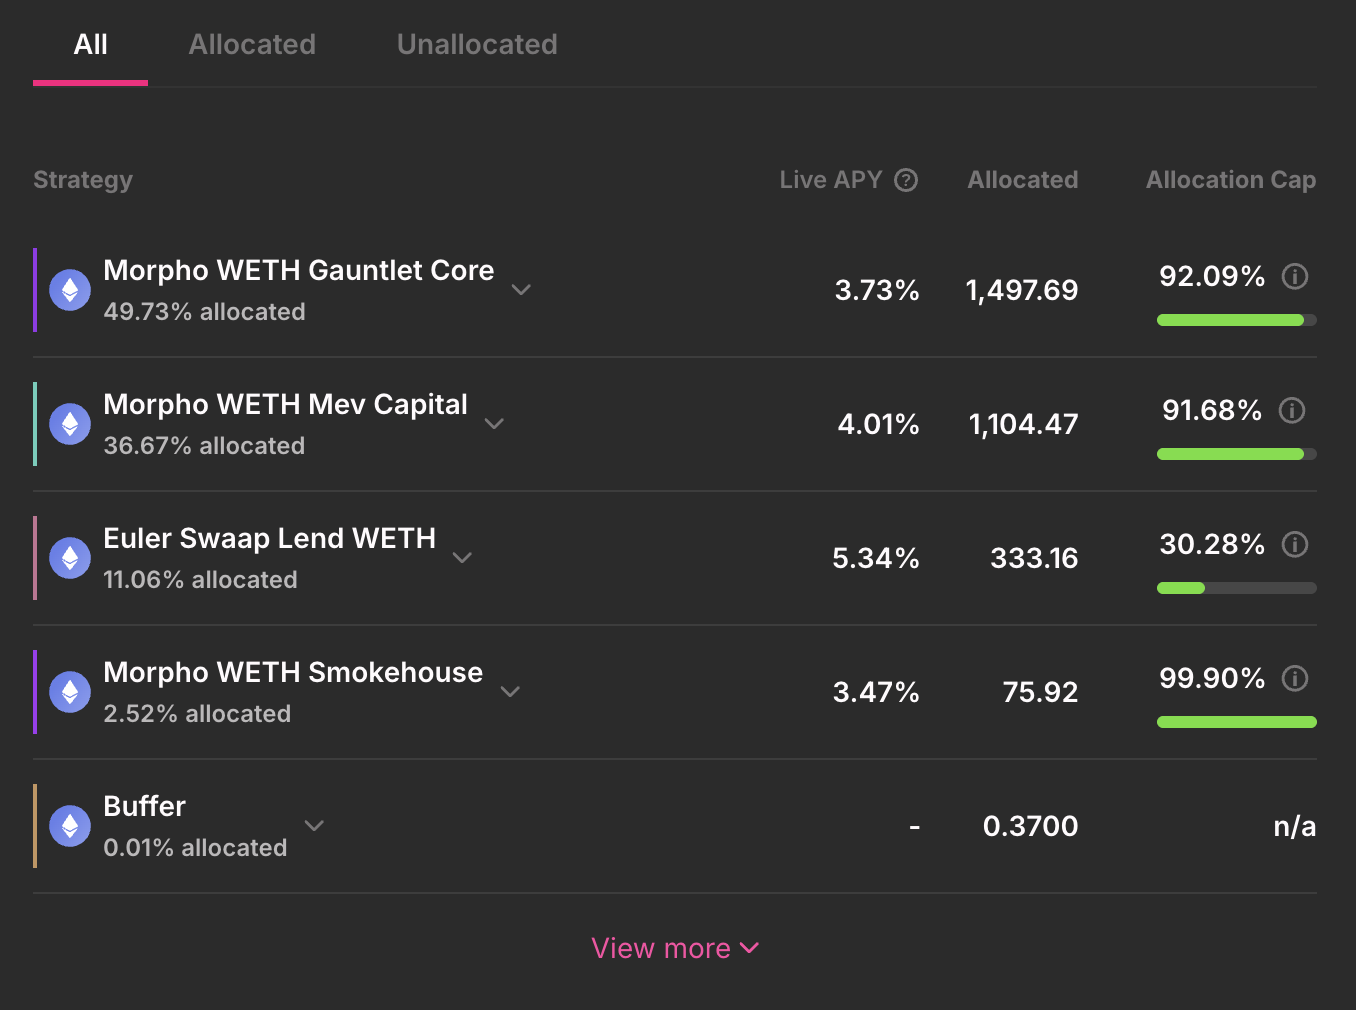This screenshot has height=1010, width=1356.
Task: Expand Morpho WETH Smokehouse strategy chevron
Action: 510,692
